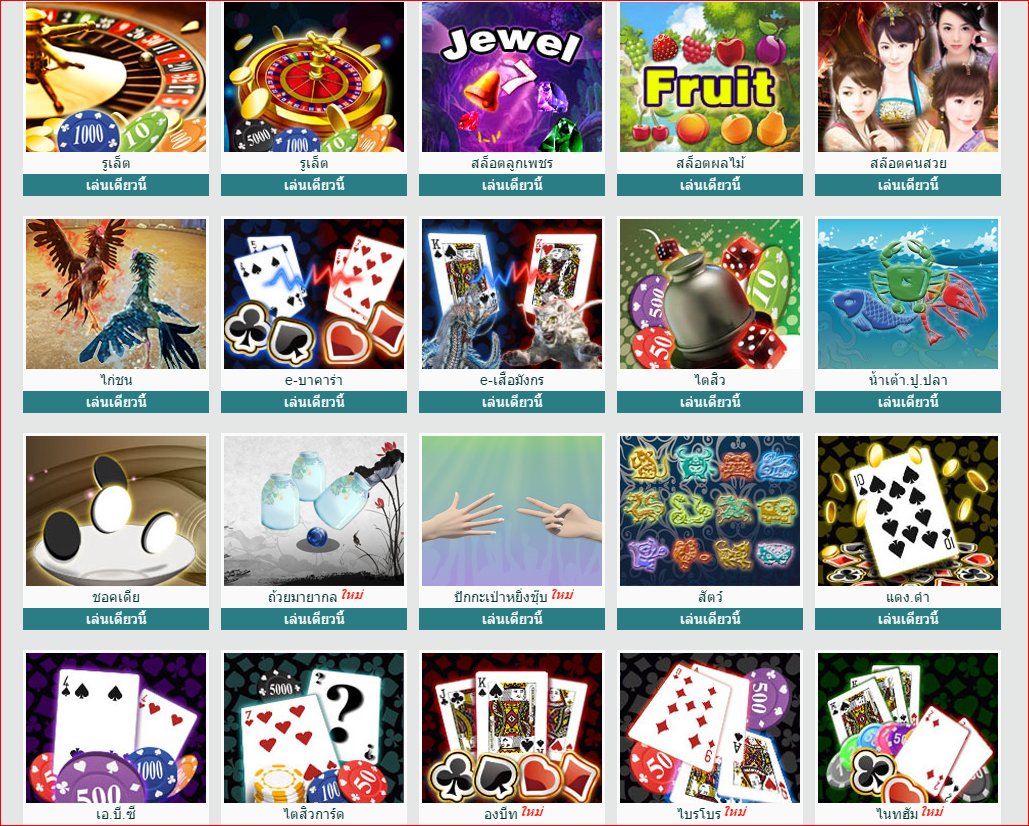
Task: Click play now button under แดง.ดำ
Action: pos(908,619)
